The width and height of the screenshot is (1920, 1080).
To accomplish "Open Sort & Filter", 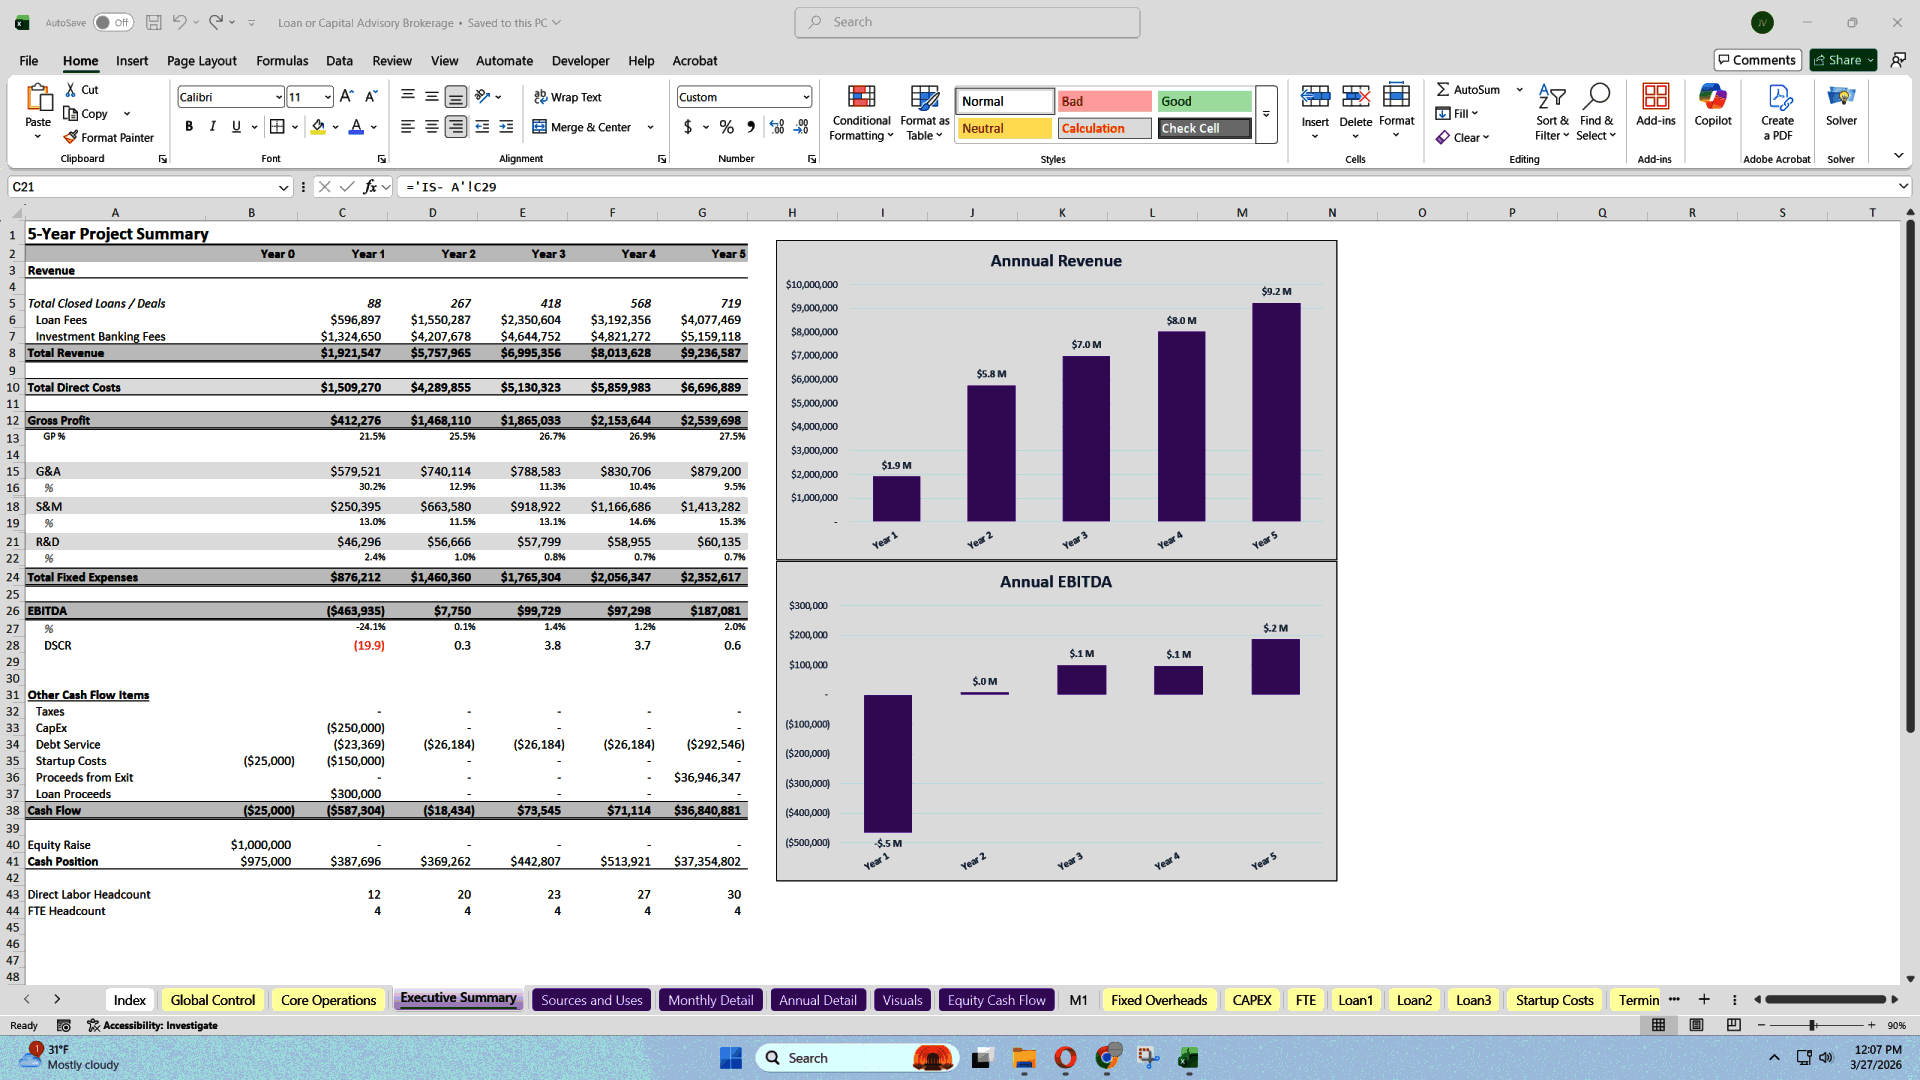I will 1551,112.
